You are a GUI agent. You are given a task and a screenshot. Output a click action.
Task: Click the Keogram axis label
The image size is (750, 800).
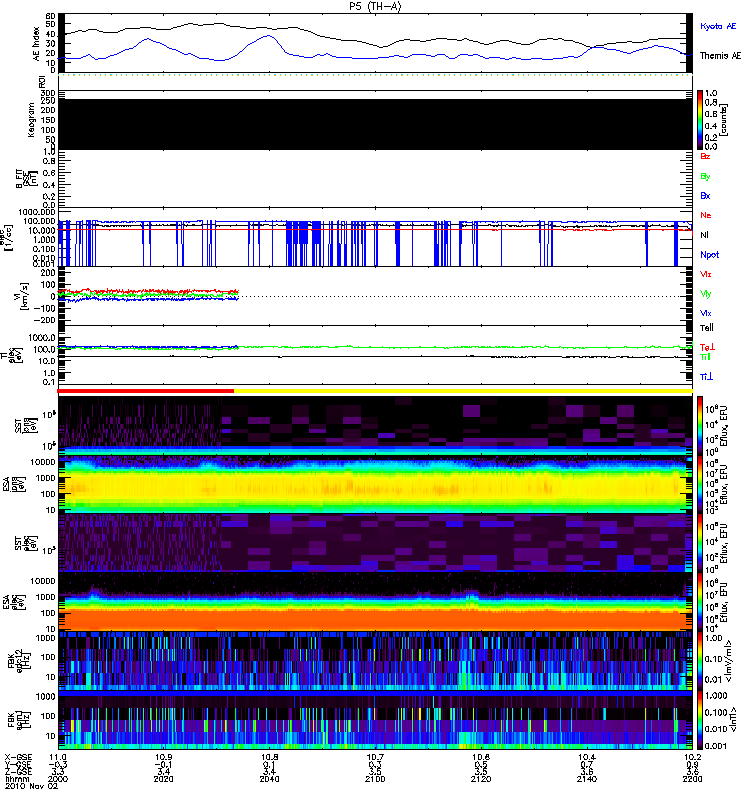point(31,120)
